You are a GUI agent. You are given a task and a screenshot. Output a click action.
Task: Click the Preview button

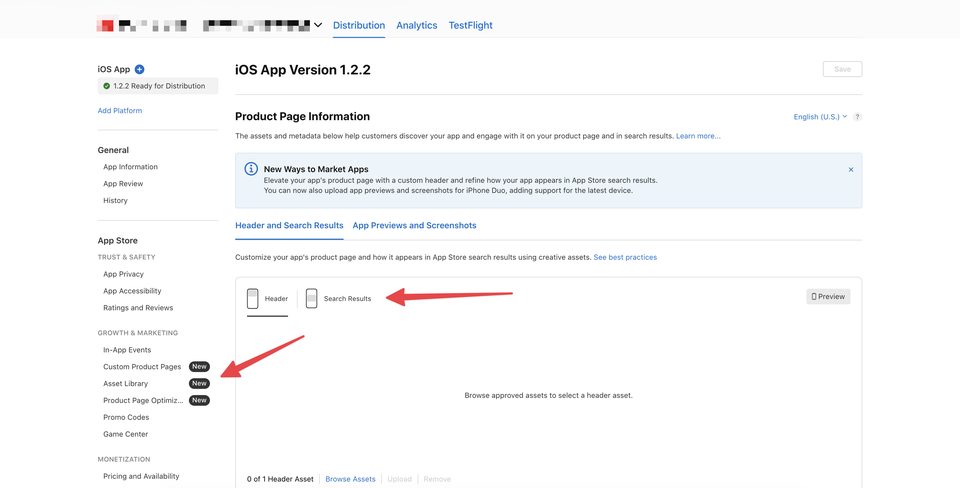(828, 296)
